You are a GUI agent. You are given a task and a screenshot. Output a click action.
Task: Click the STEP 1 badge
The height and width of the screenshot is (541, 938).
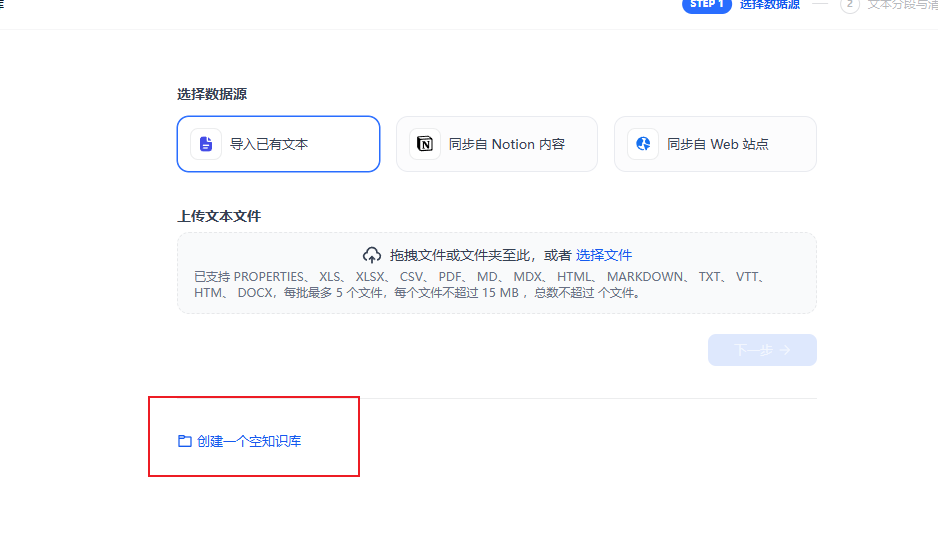point(707,5)
